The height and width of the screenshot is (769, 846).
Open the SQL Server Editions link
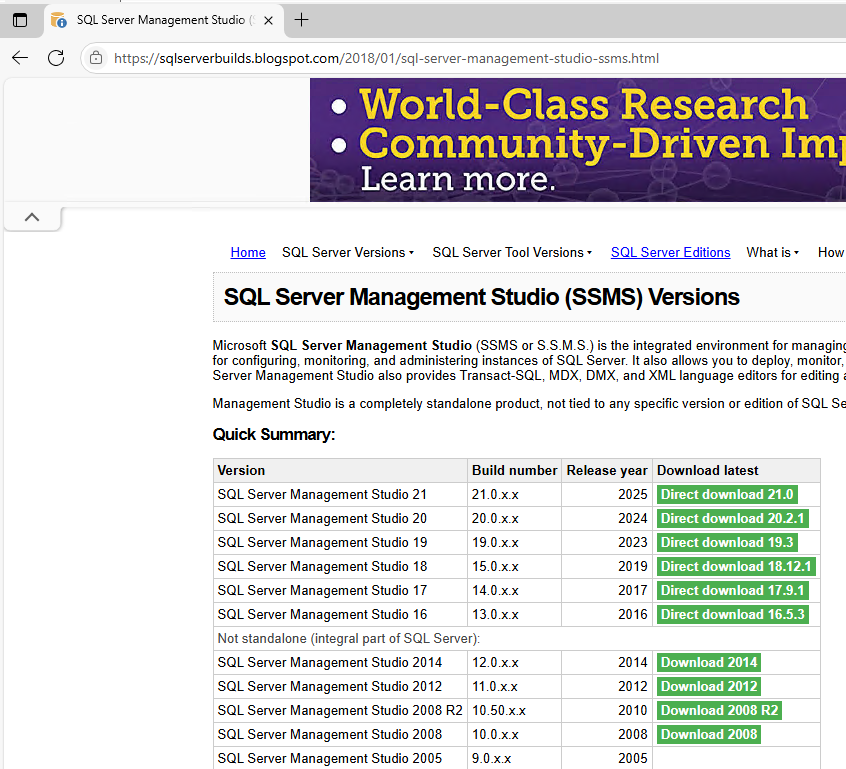point(671,253)
